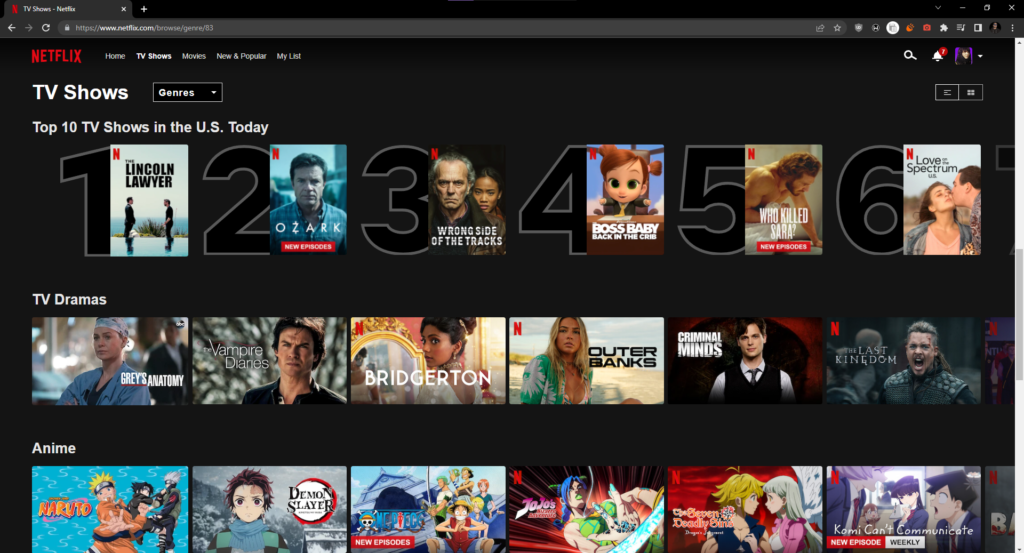Open the Genres dropdown
The image size is (1024, 553).
click(x=187, y=92)
